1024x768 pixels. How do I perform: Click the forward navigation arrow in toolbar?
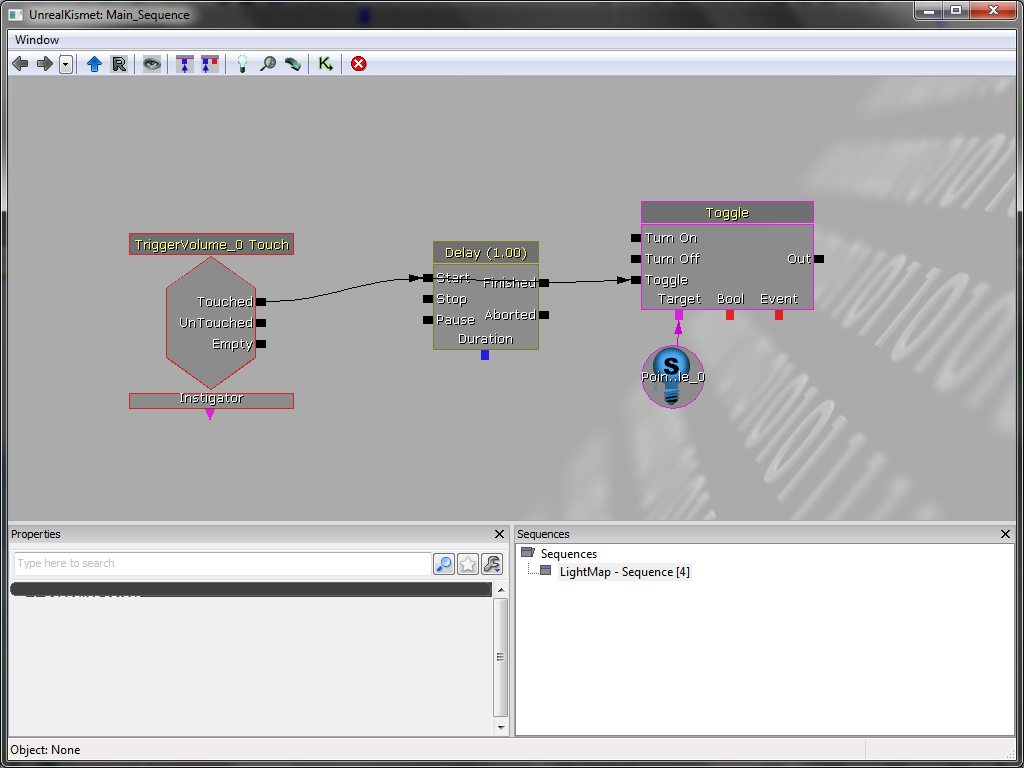point(44,64)
